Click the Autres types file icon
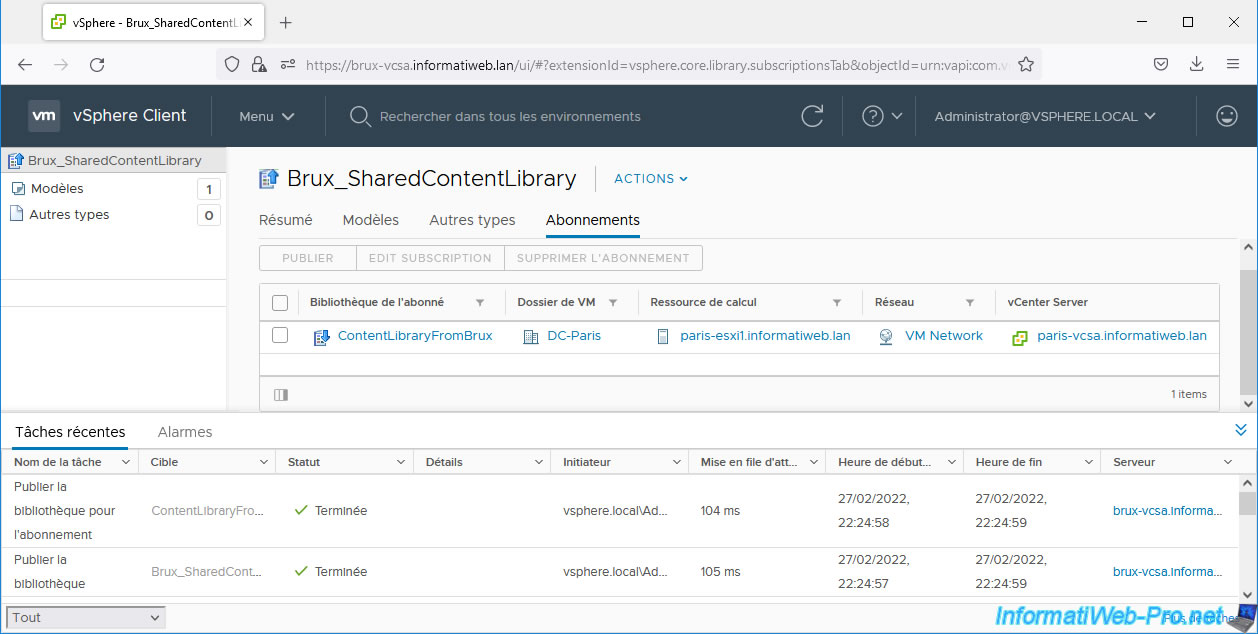 click(16, 214)
